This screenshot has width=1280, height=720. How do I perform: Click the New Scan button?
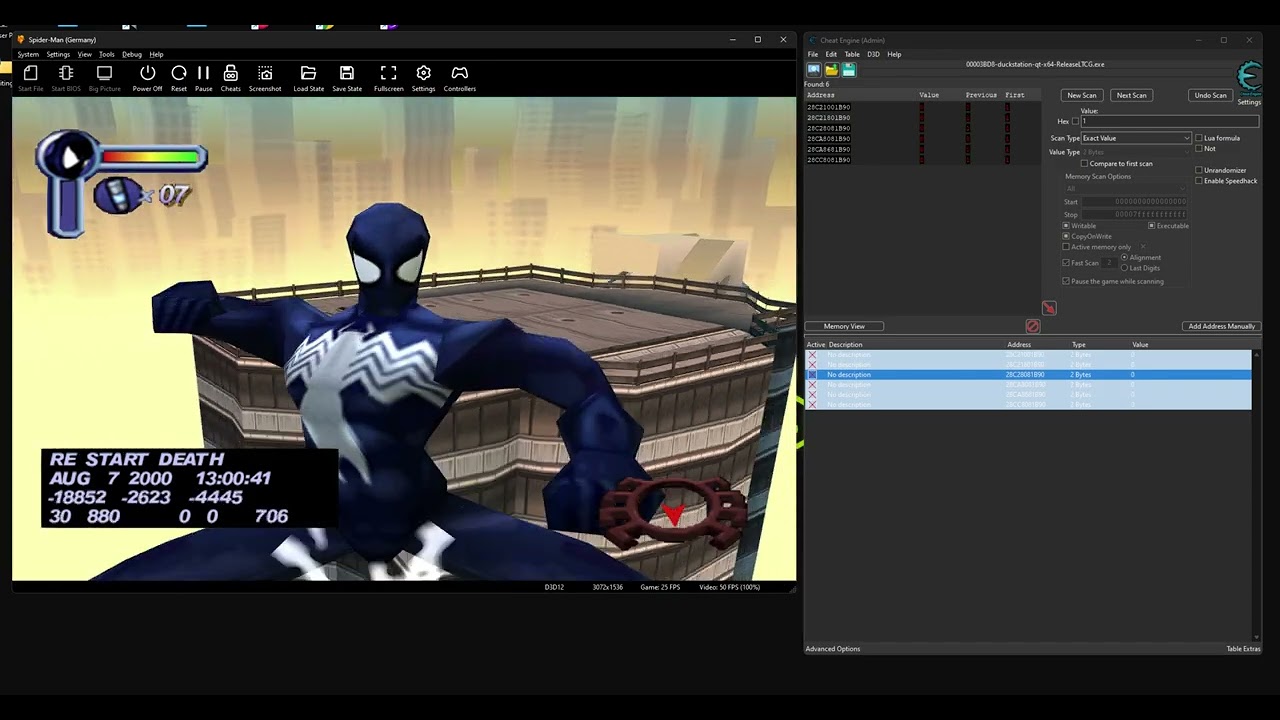(x=1082, y=95)
